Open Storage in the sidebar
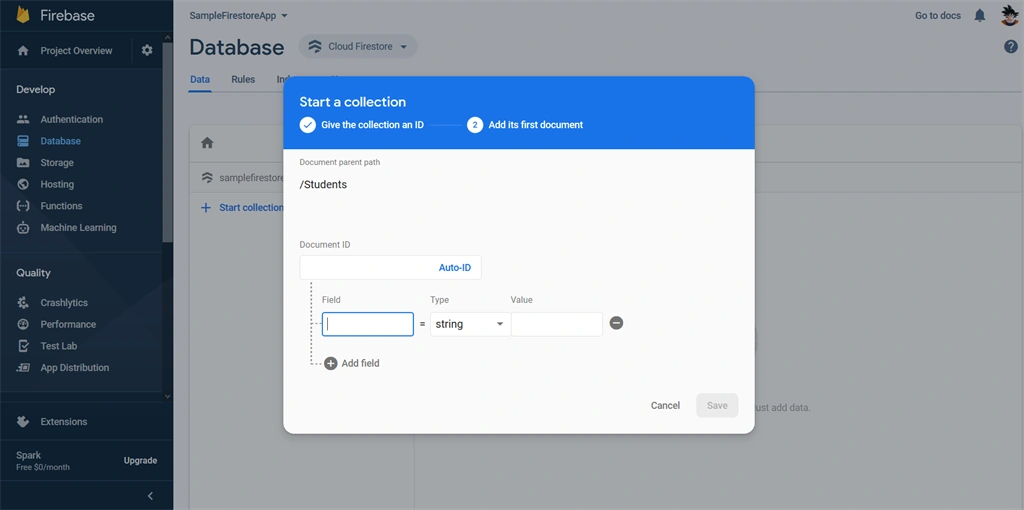Viewport: 1024px width, 510px height. [x=57, y=163]
